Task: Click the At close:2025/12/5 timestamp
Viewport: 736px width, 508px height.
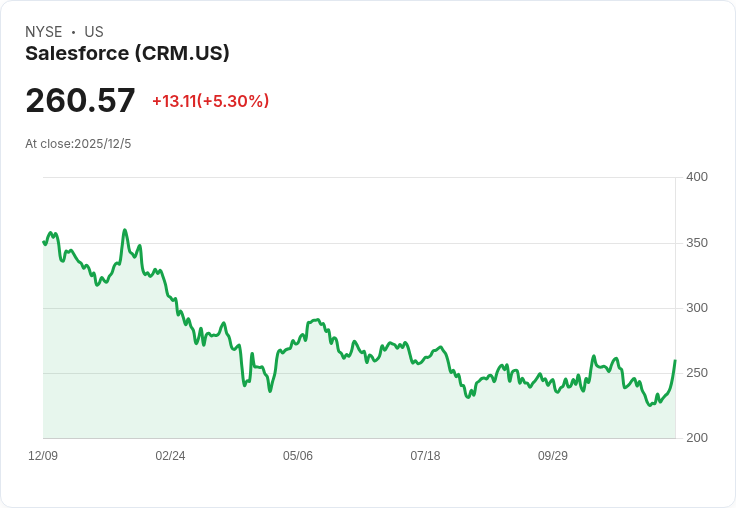Action: pyautogui.click(x=78, y=144)
